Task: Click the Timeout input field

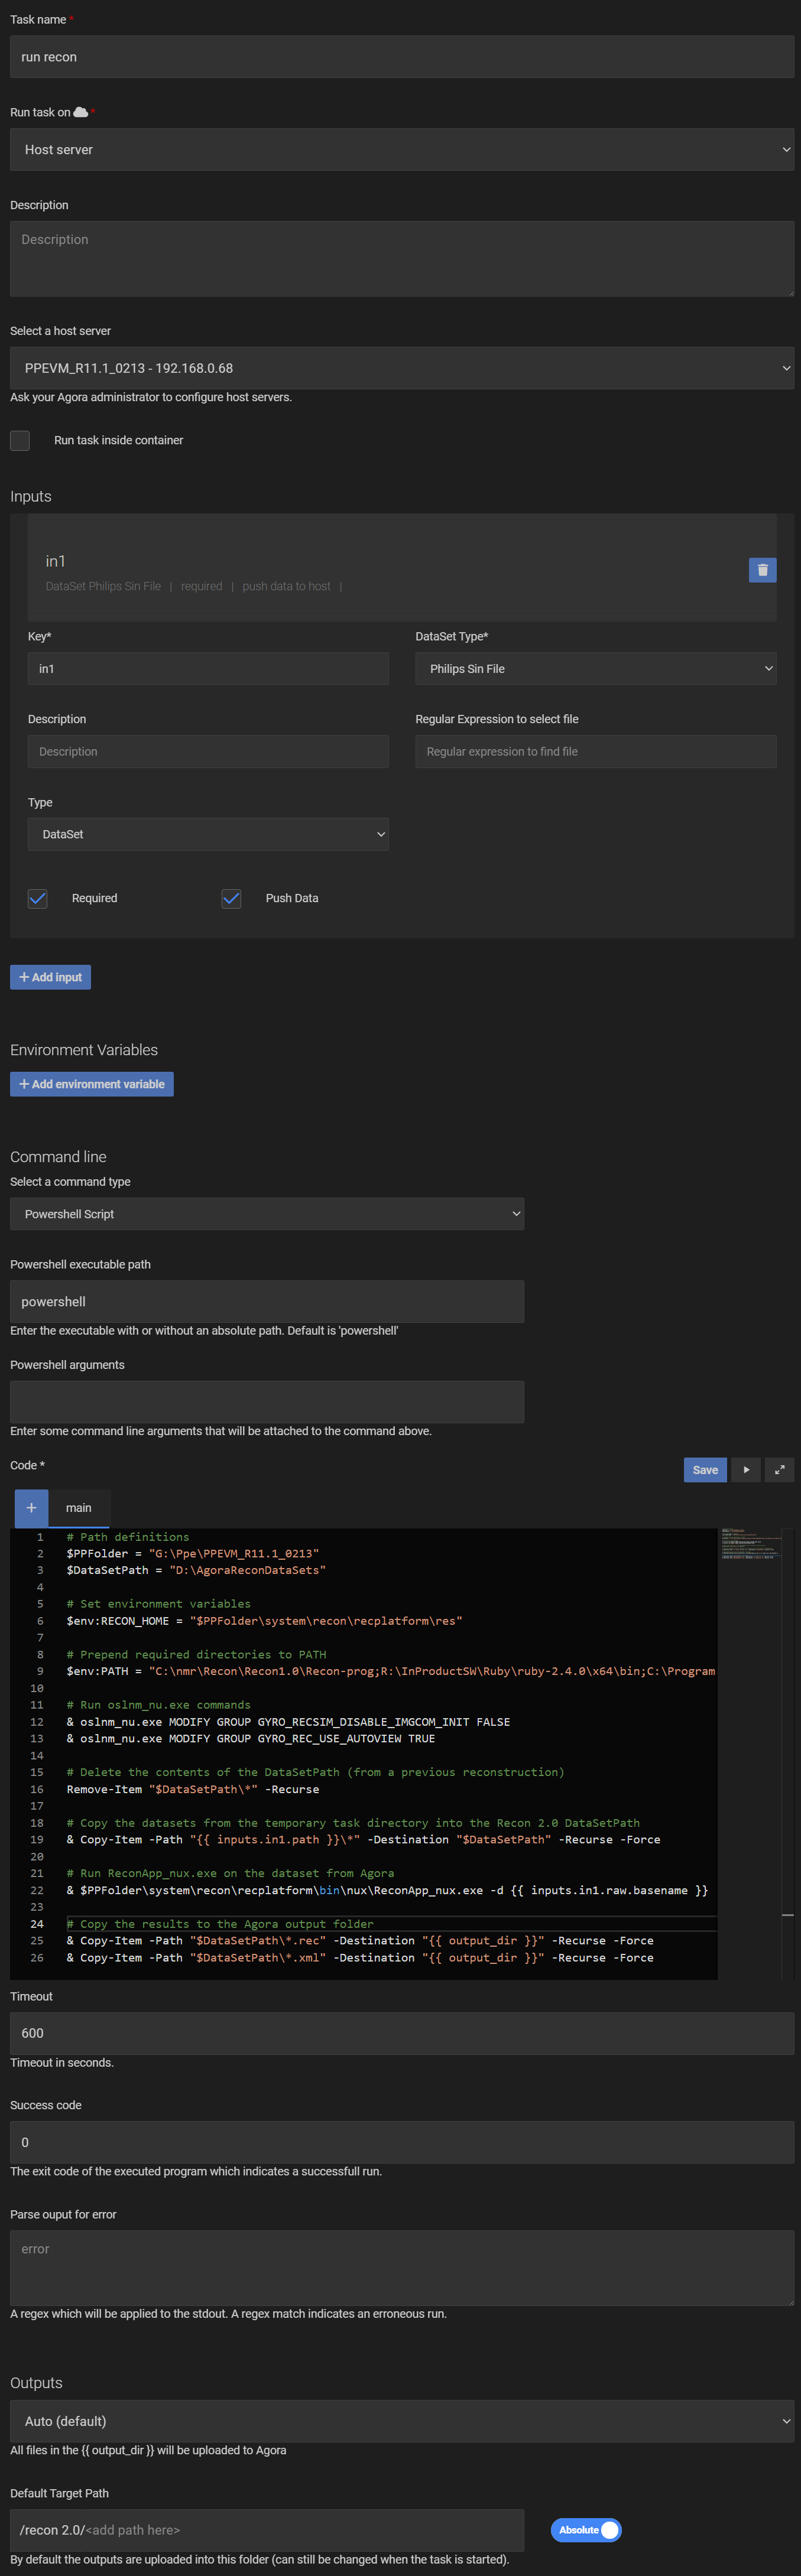Action: tap(401, 2033)
